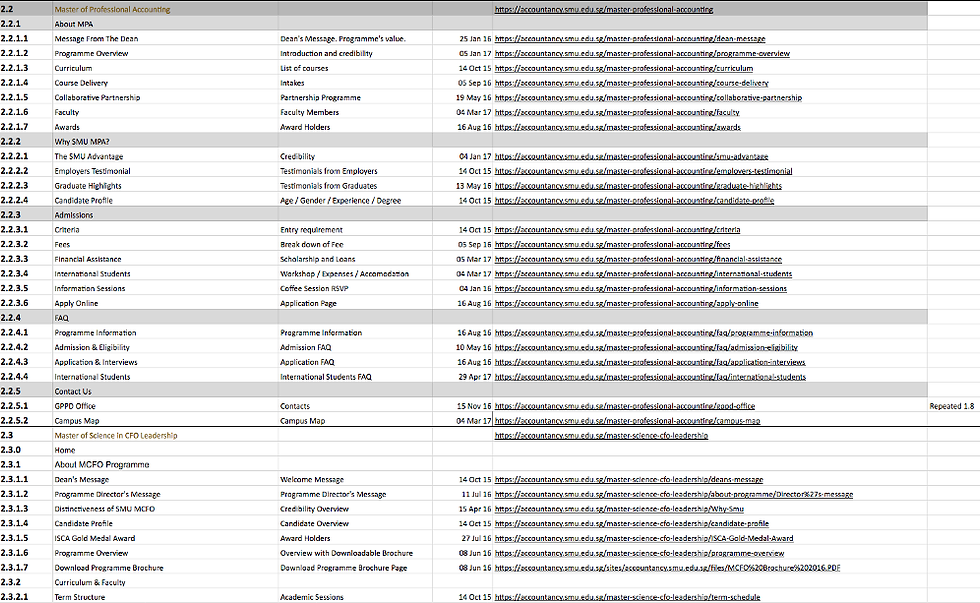Select the '11 Jul 16' date cell
The width and height of the screenshot is (980, 603).
pos(462,494)
